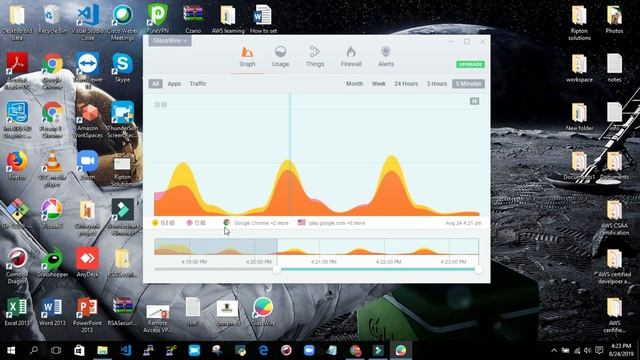Select the Skype desktop icon
The image size is (640, 360).
[x=122, y=67]
